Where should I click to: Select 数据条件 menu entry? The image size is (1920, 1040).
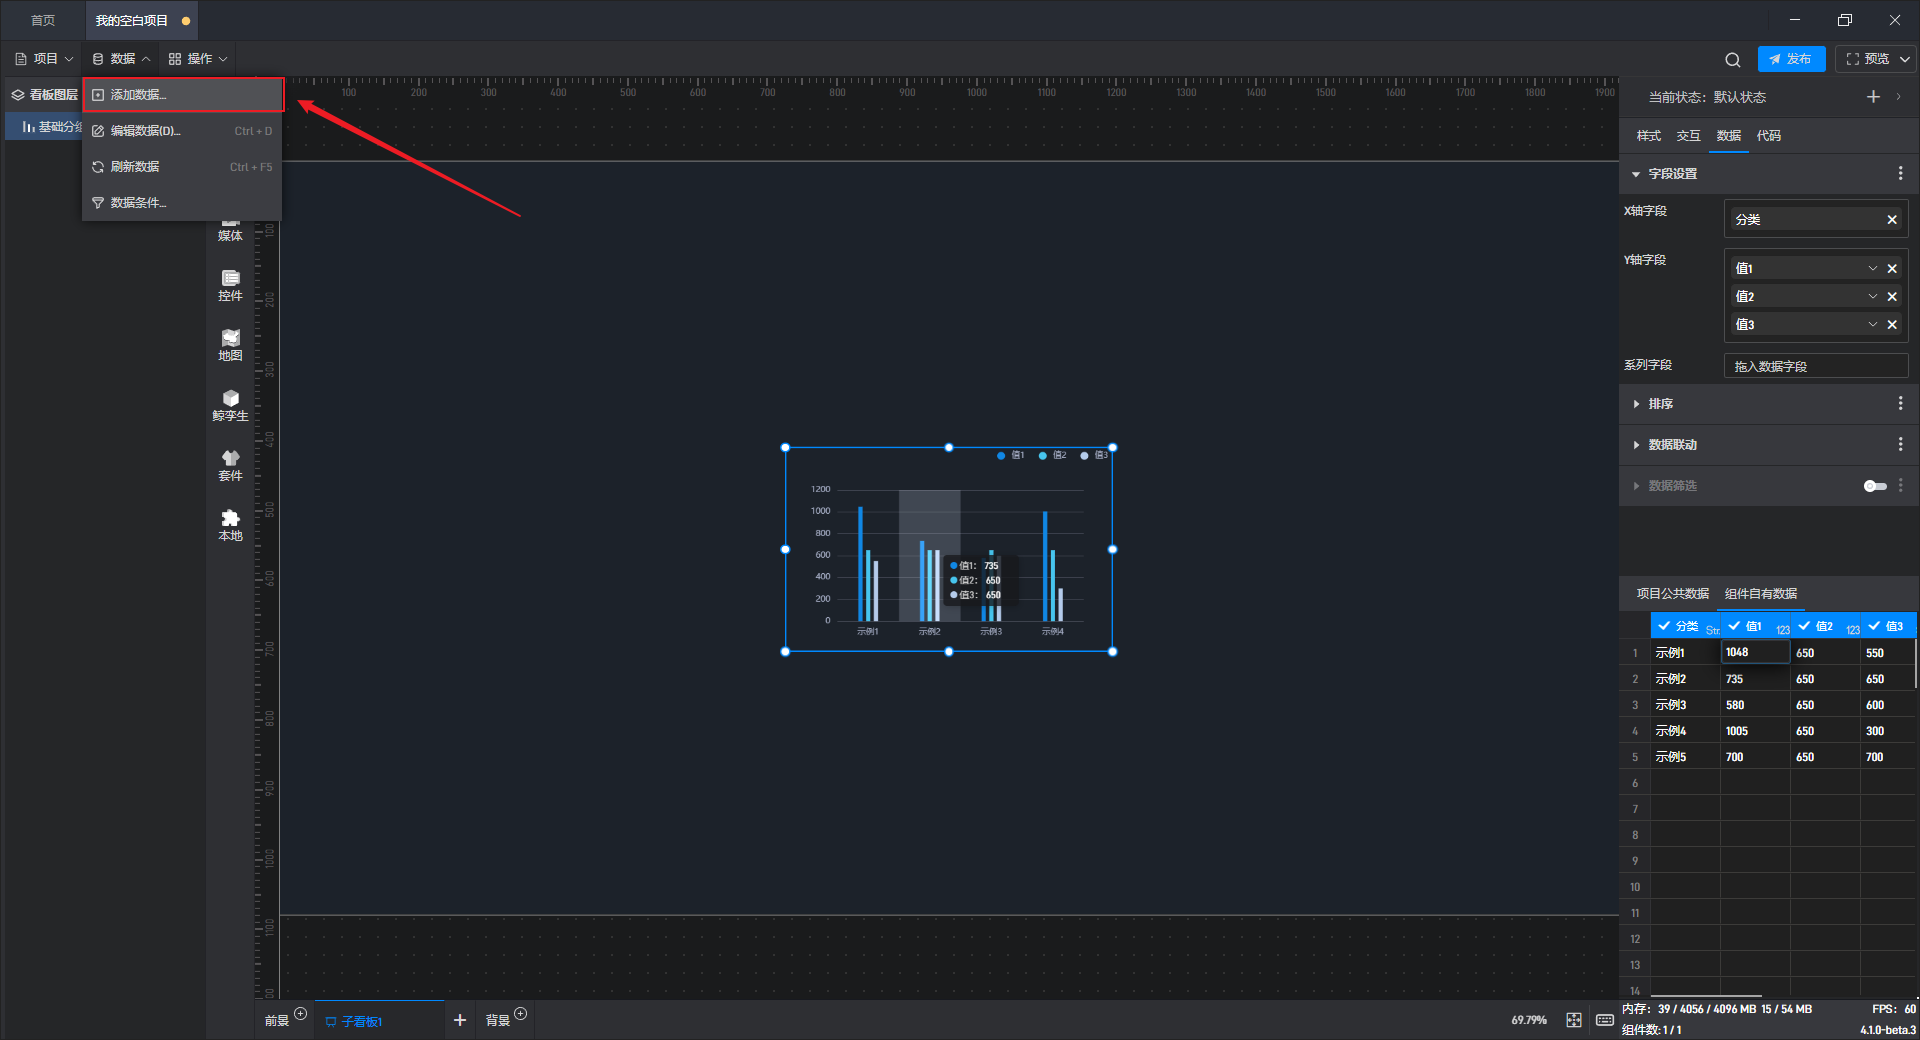coord(183,203)
